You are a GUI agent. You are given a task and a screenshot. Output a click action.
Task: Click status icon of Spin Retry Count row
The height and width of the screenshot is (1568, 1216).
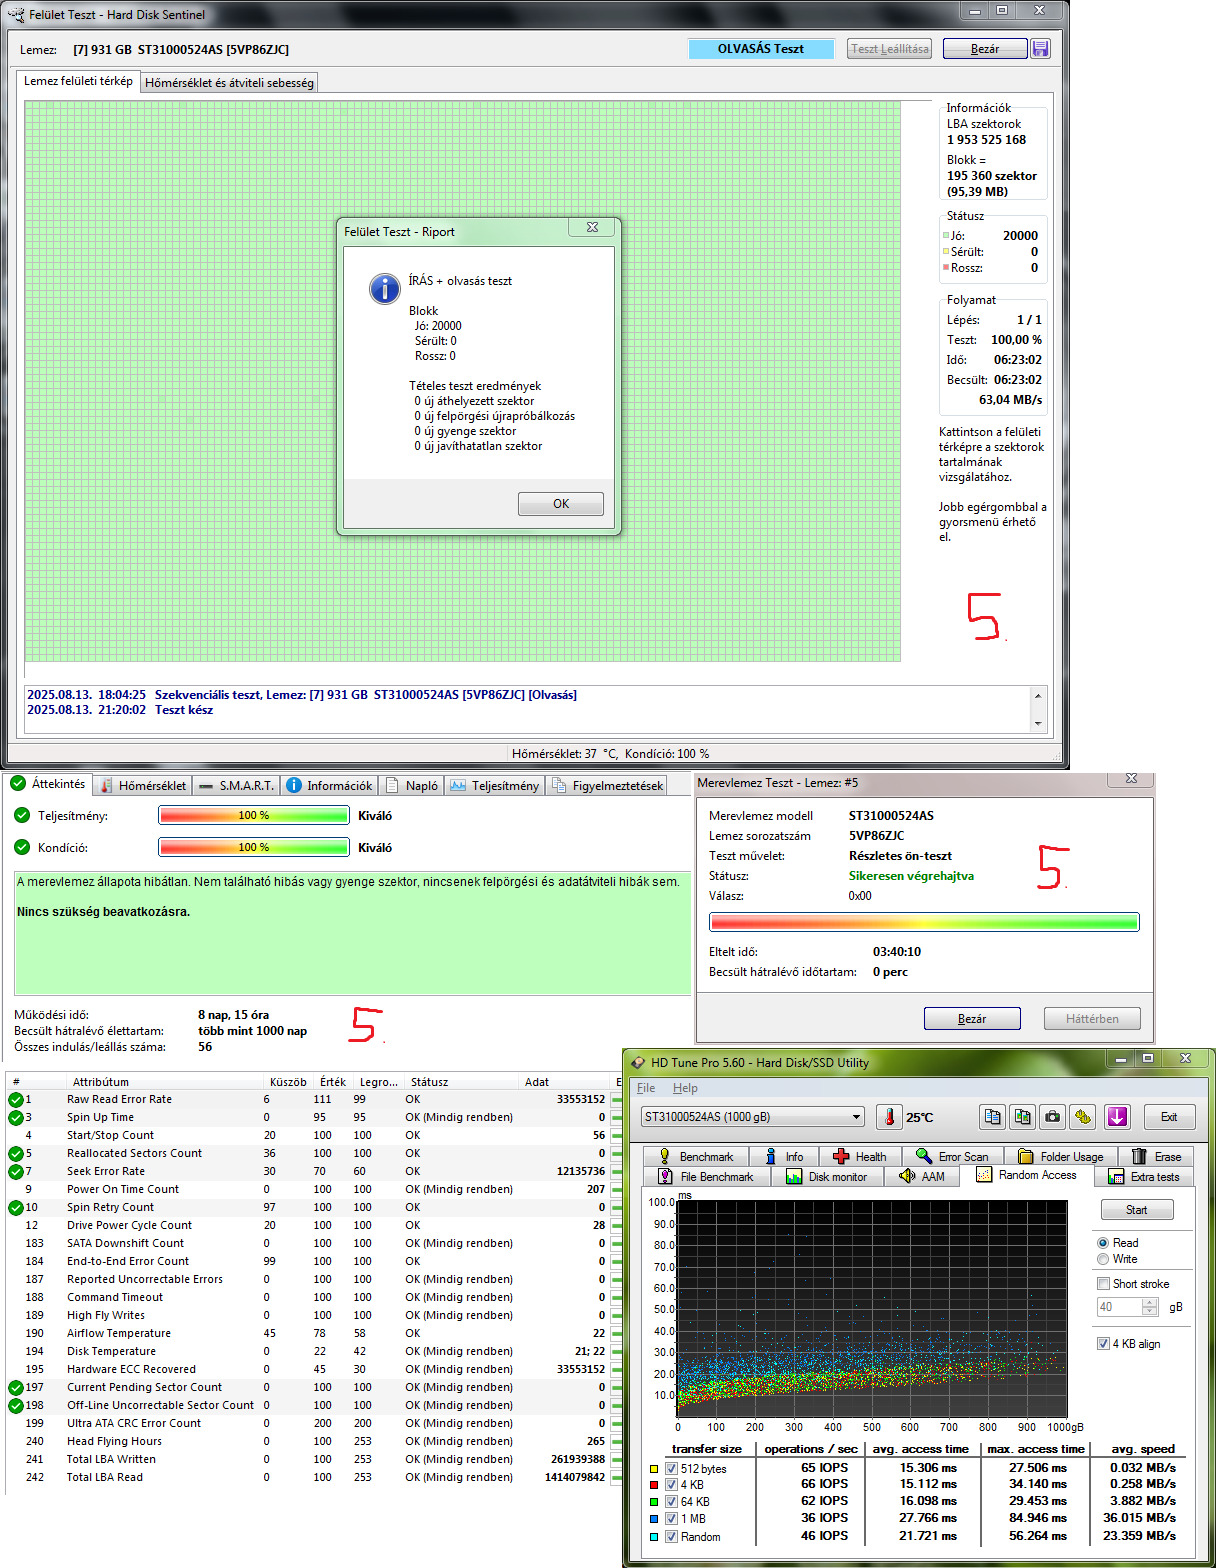(x=16, y=1207)
